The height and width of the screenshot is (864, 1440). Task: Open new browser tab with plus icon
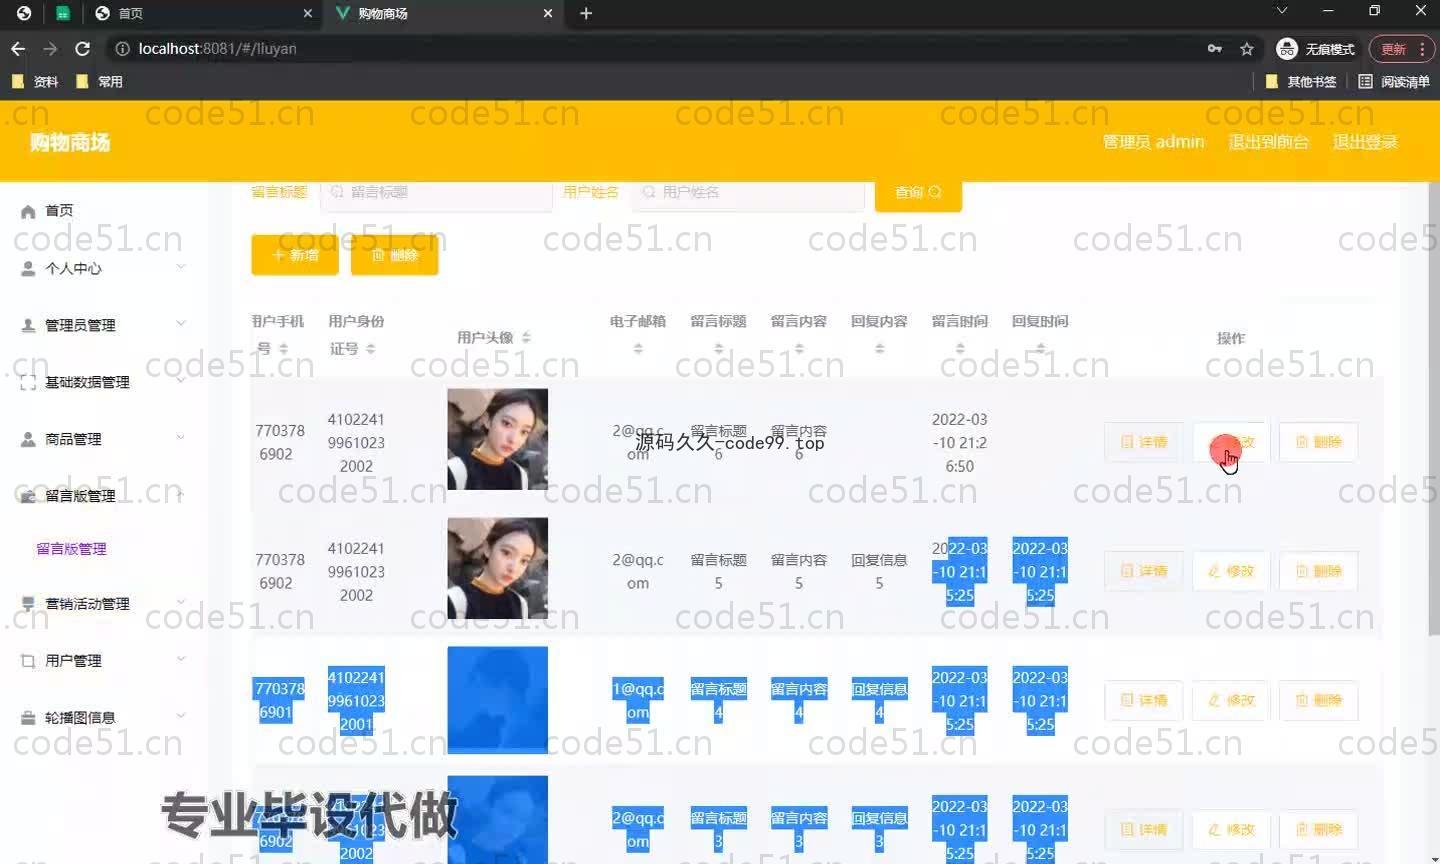tap(586, 13)
